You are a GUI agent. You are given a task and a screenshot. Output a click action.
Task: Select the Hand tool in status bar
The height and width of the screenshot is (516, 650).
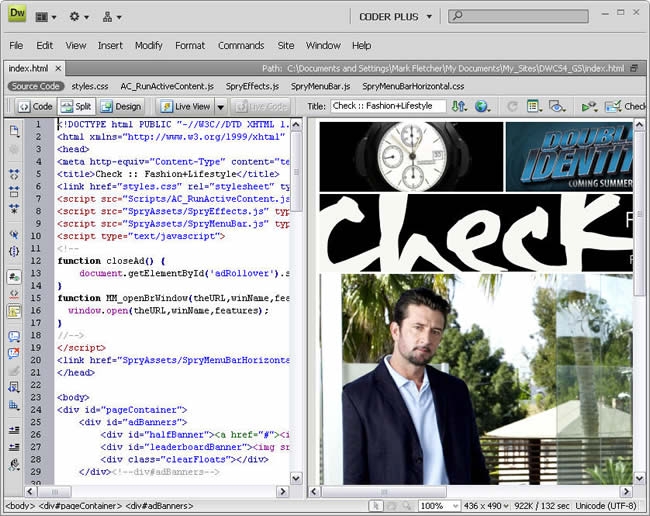[391, 506]
